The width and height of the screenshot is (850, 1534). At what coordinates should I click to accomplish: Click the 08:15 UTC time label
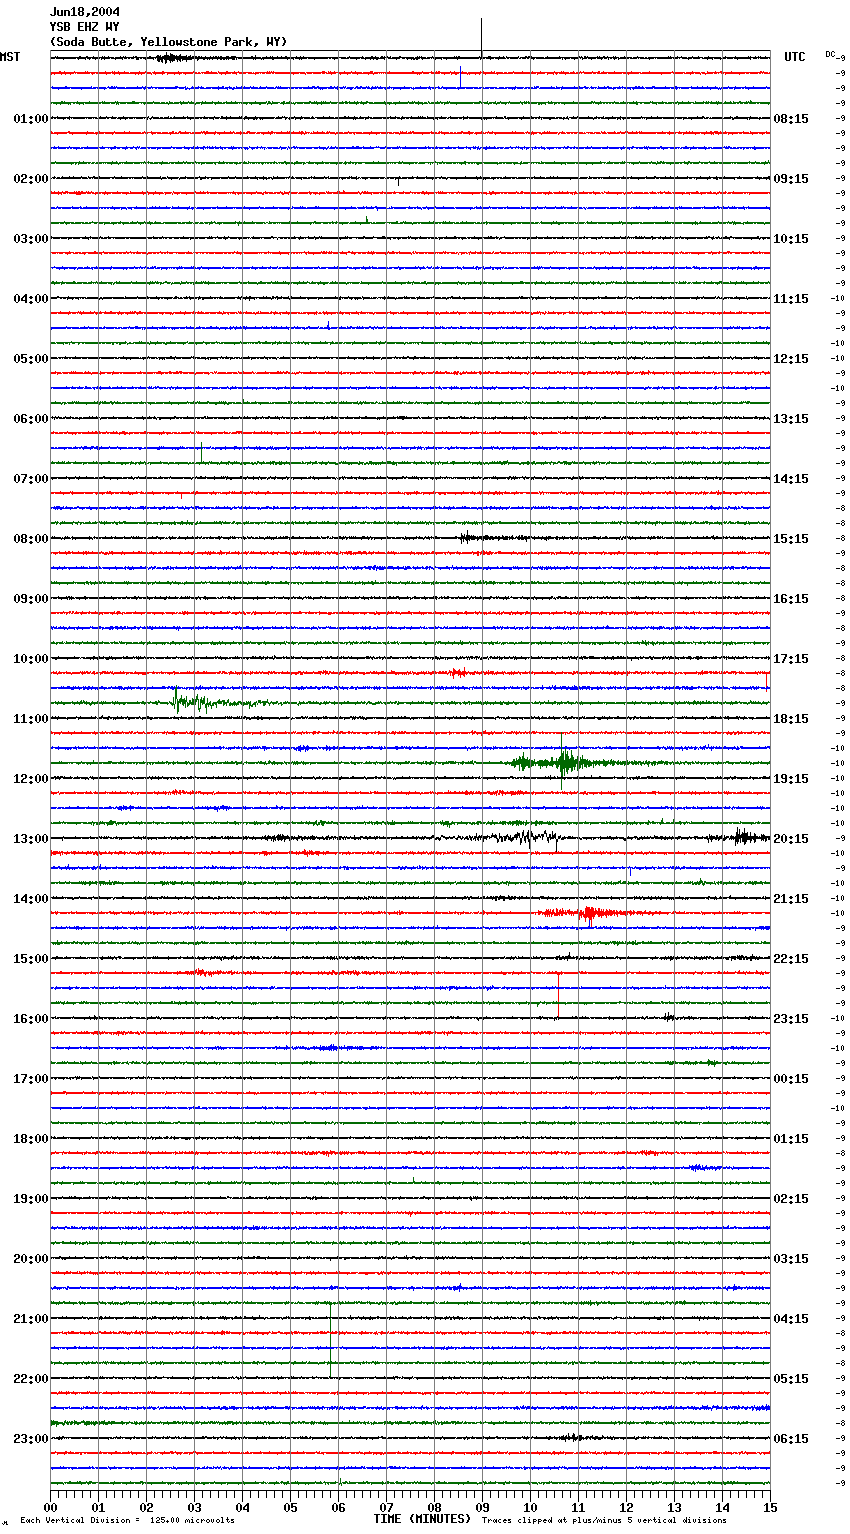(791, 119)
